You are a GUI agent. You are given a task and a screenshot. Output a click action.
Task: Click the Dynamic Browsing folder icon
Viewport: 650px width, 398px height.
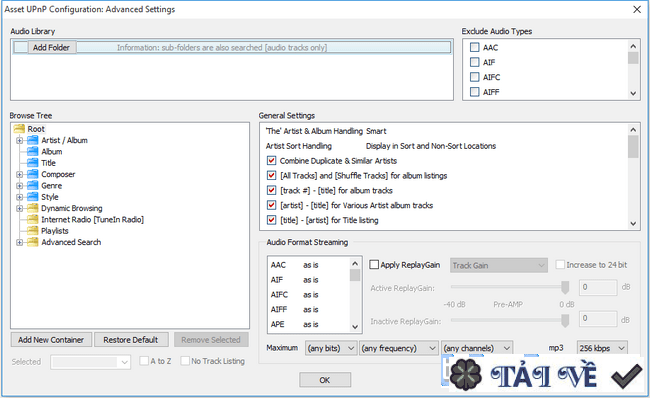33,208
